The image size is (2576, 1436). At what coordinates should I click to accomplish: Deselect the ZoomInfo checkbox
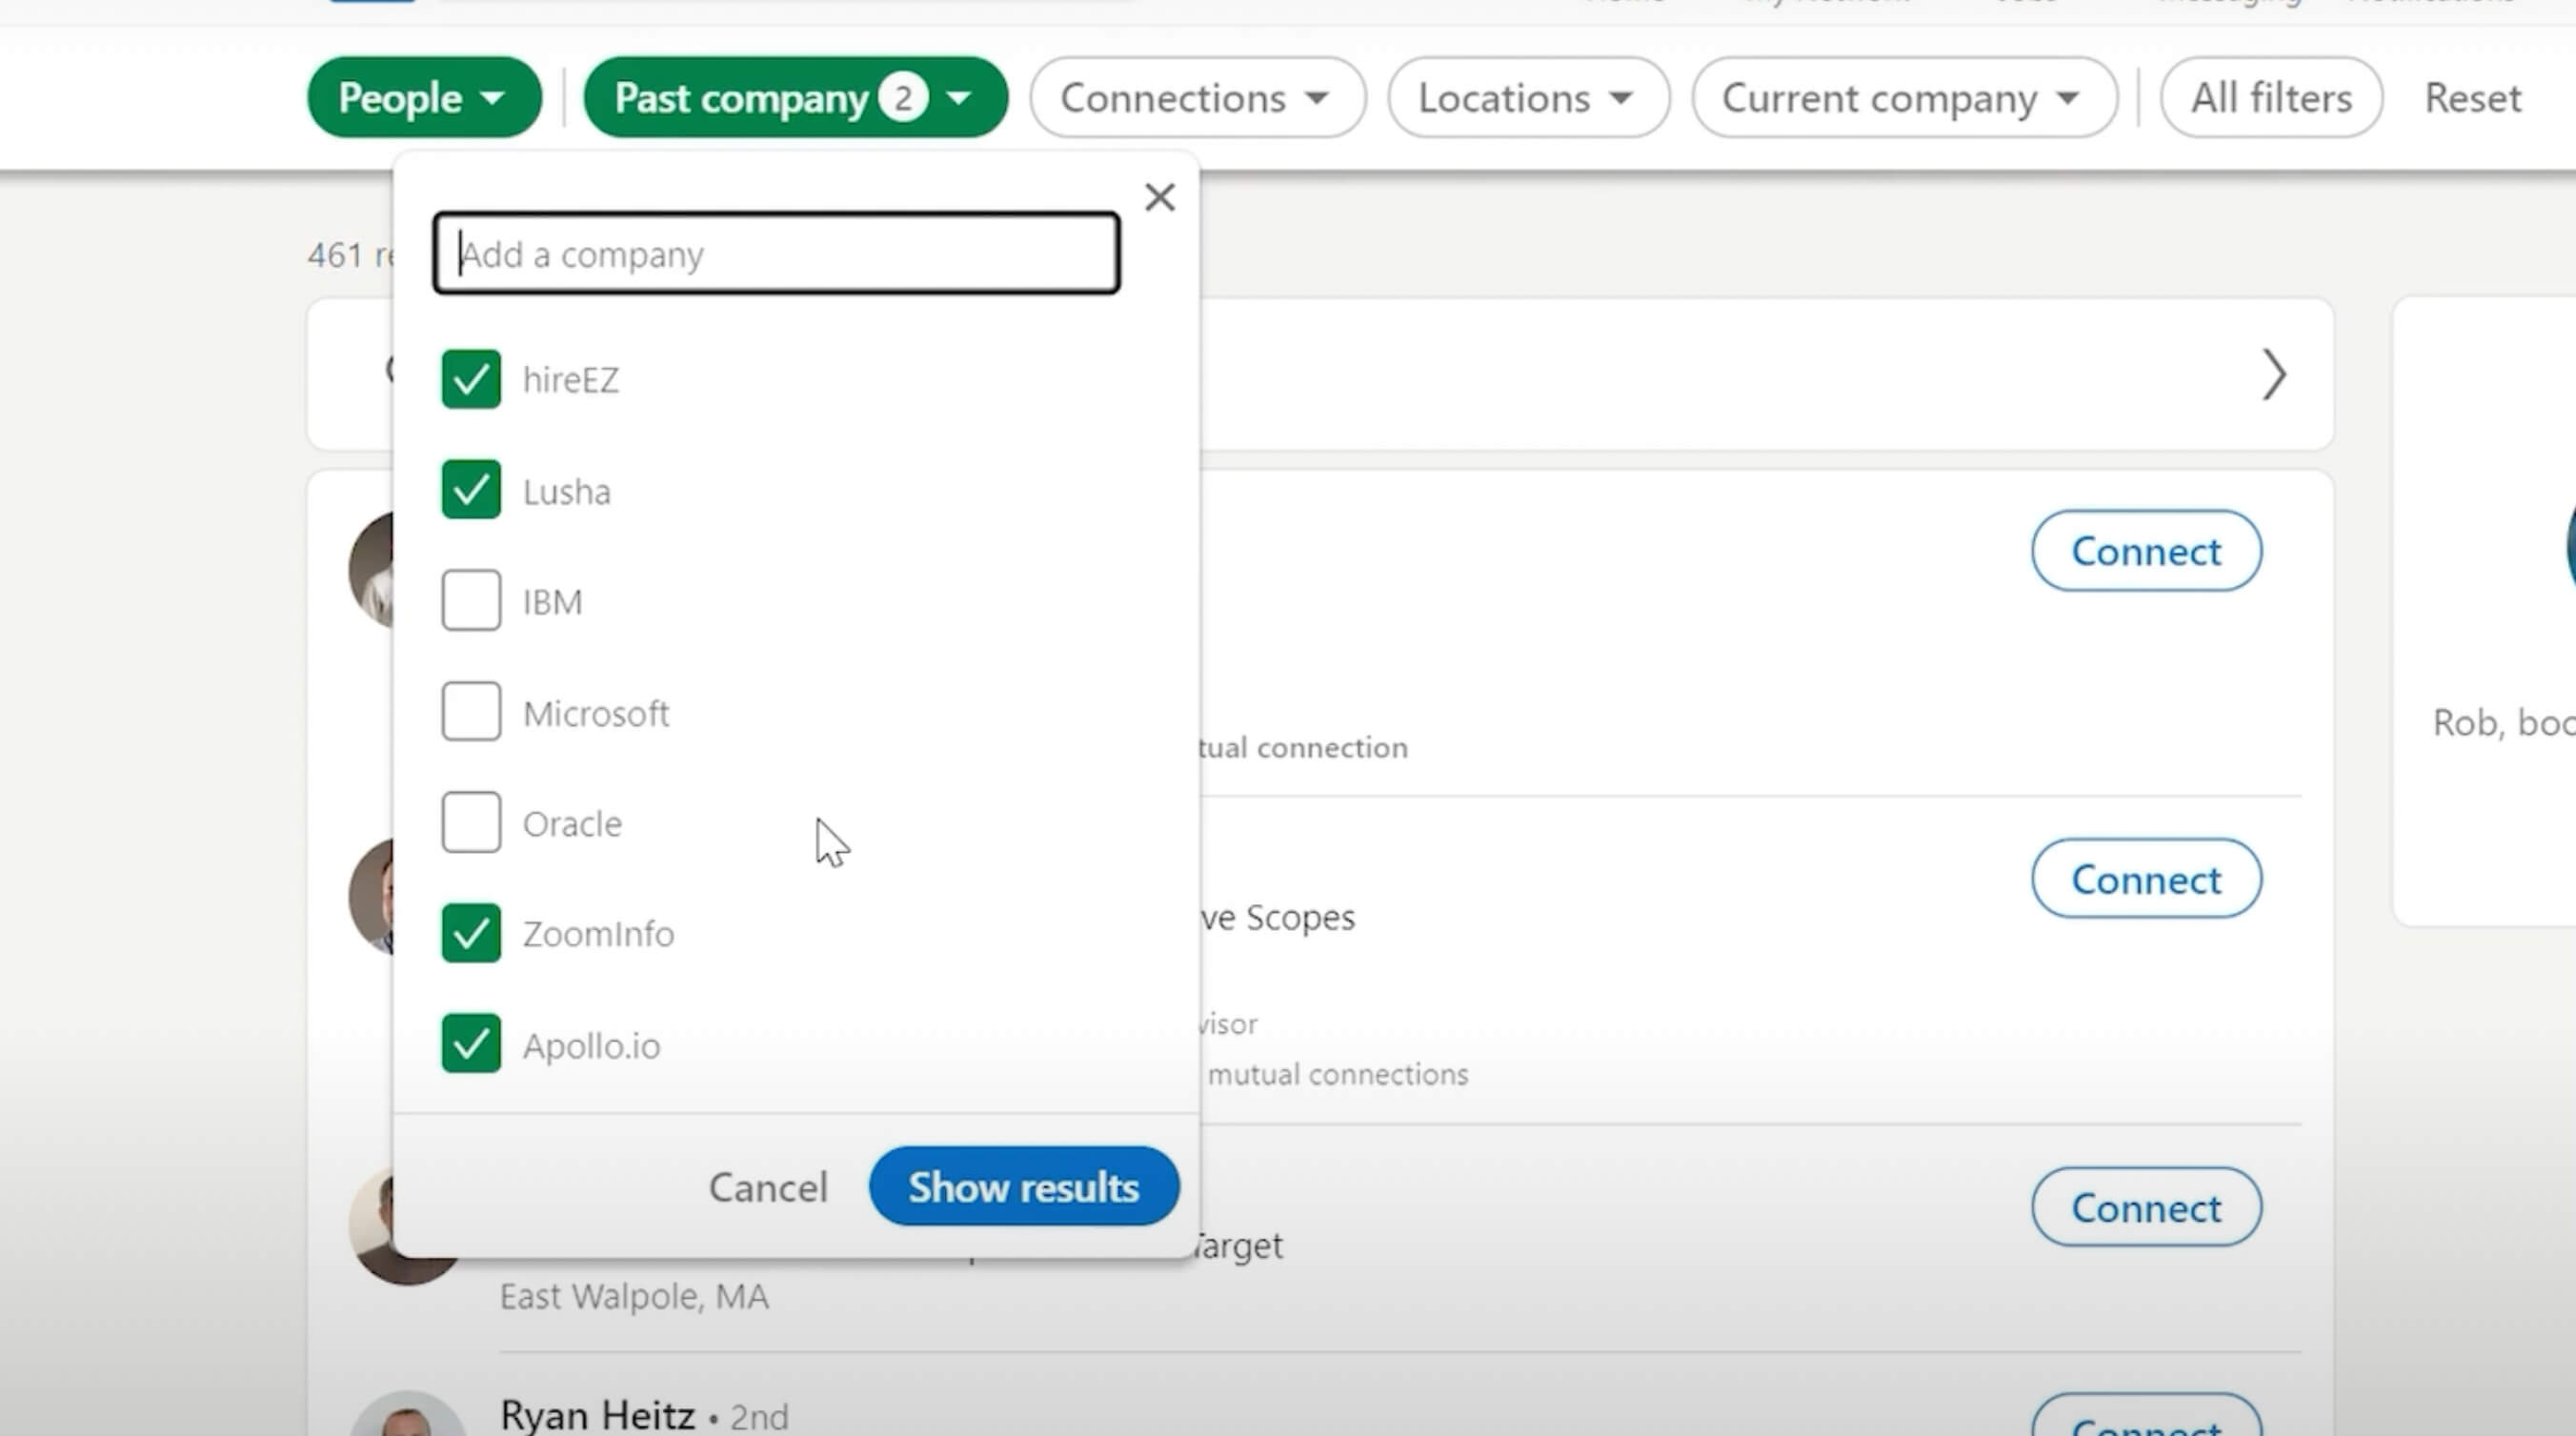pos(471,933)
